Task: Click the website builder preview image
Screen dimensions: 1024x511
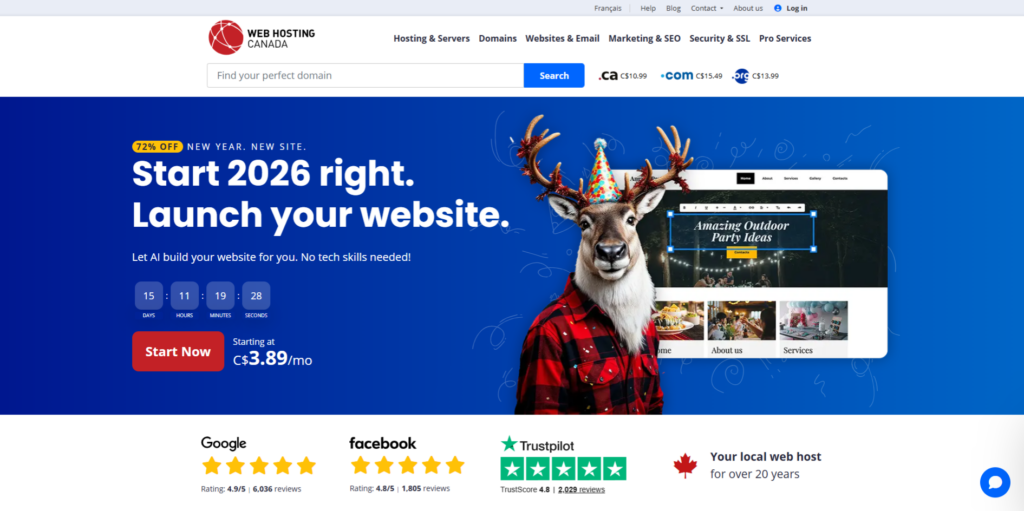Action: pyautogui.click(x=758, y=264)
